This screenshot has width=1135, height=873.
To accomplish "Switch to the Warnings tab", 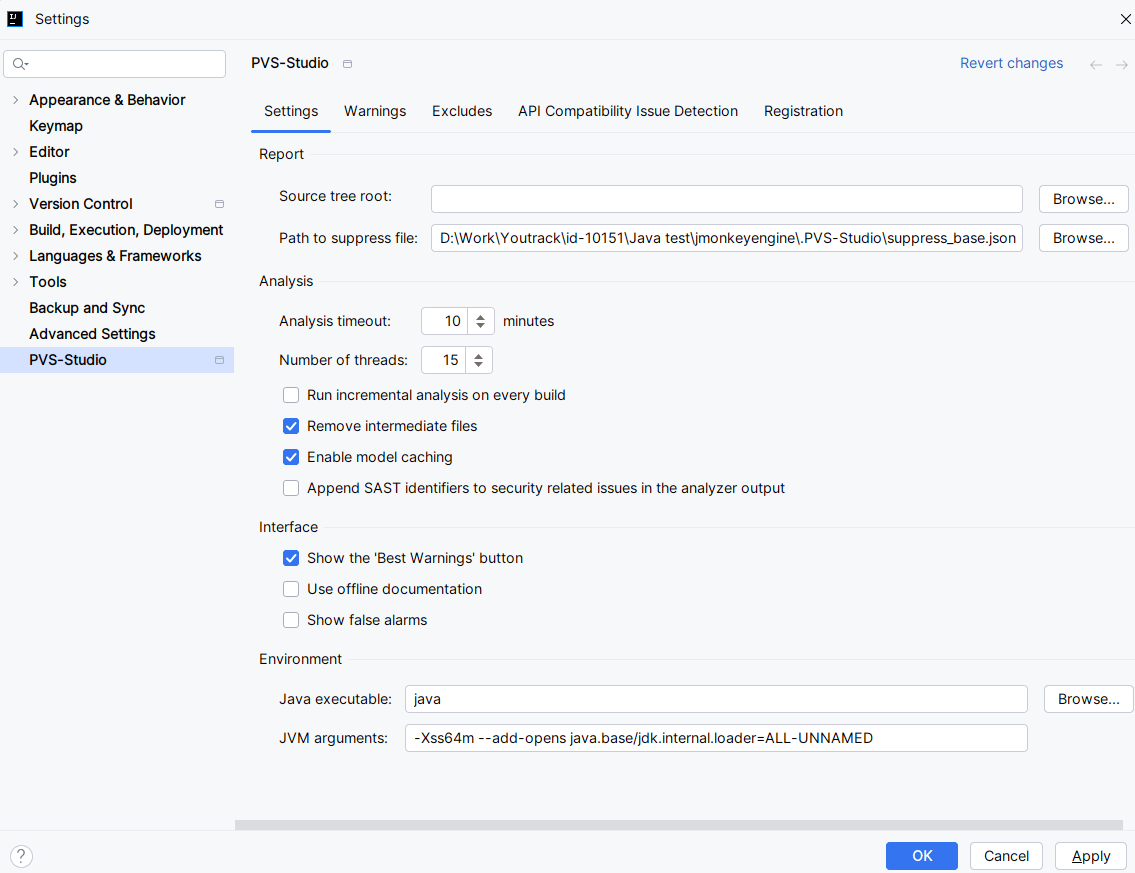I will coord(375,111).
